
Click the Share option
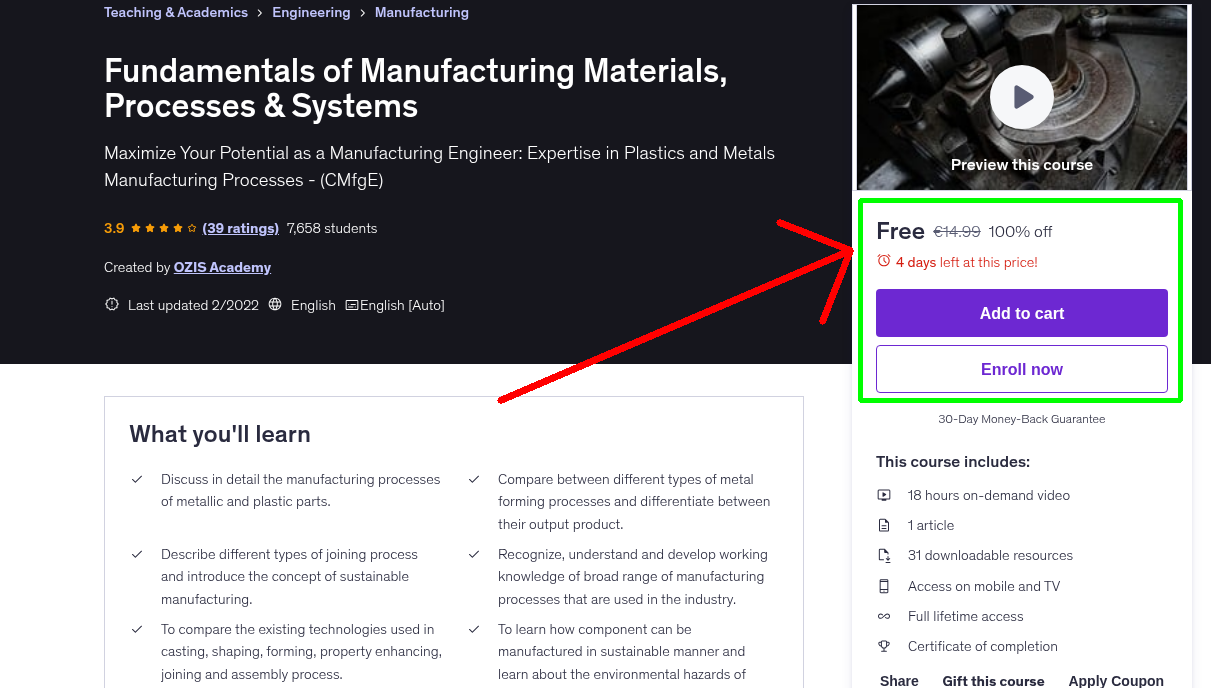[x=898, y=680]
